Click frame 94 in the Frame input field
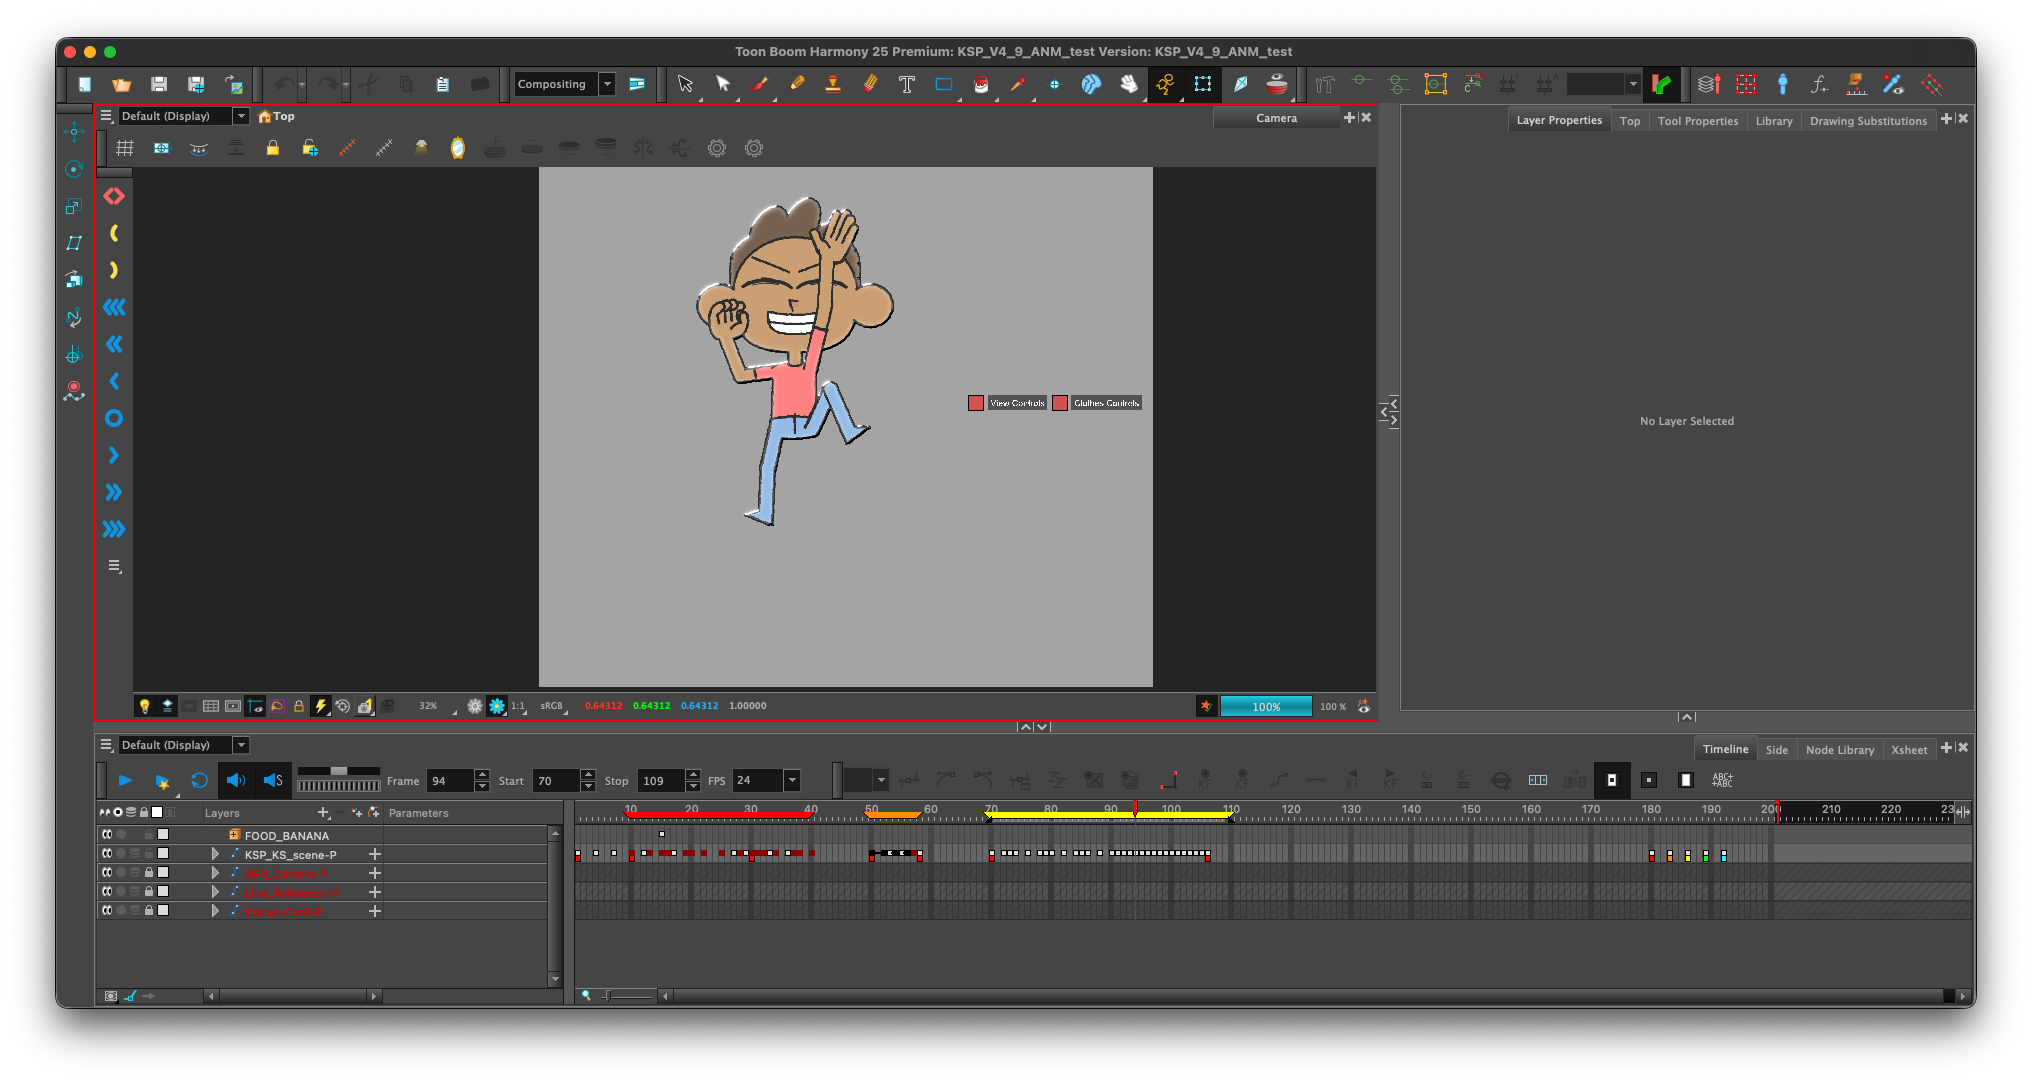This screenshot has width=2032, height=1082. (x=452, y=781)
